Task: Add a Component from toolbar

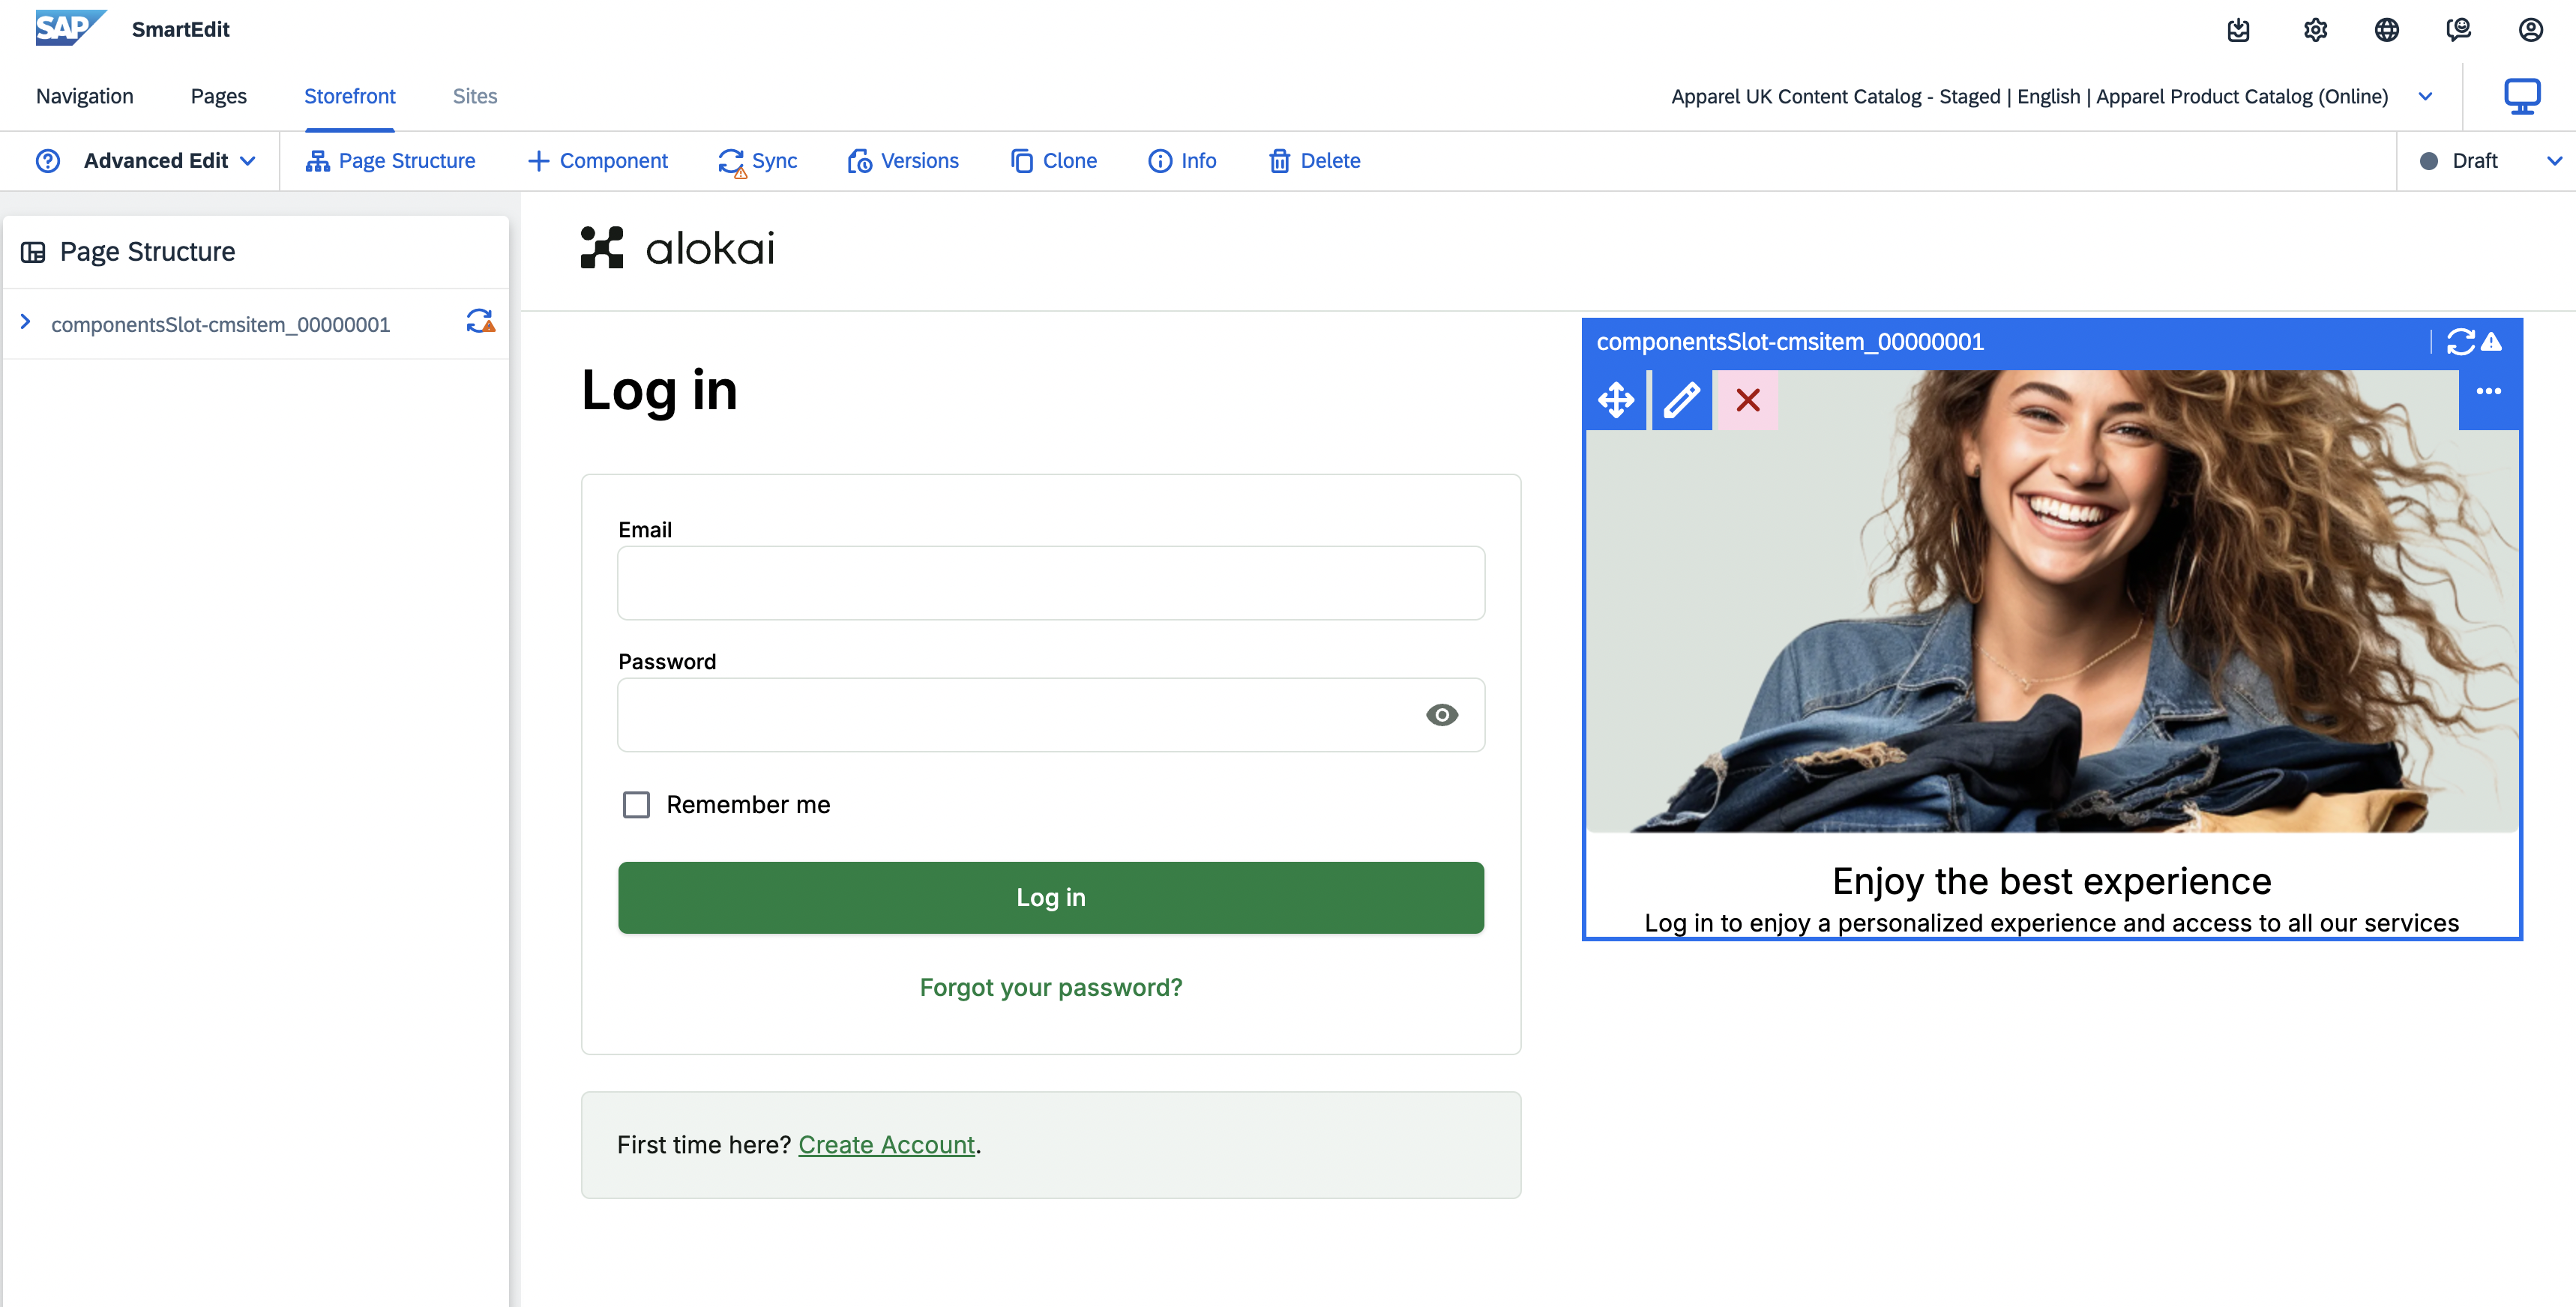Action: tap(598, 161)
